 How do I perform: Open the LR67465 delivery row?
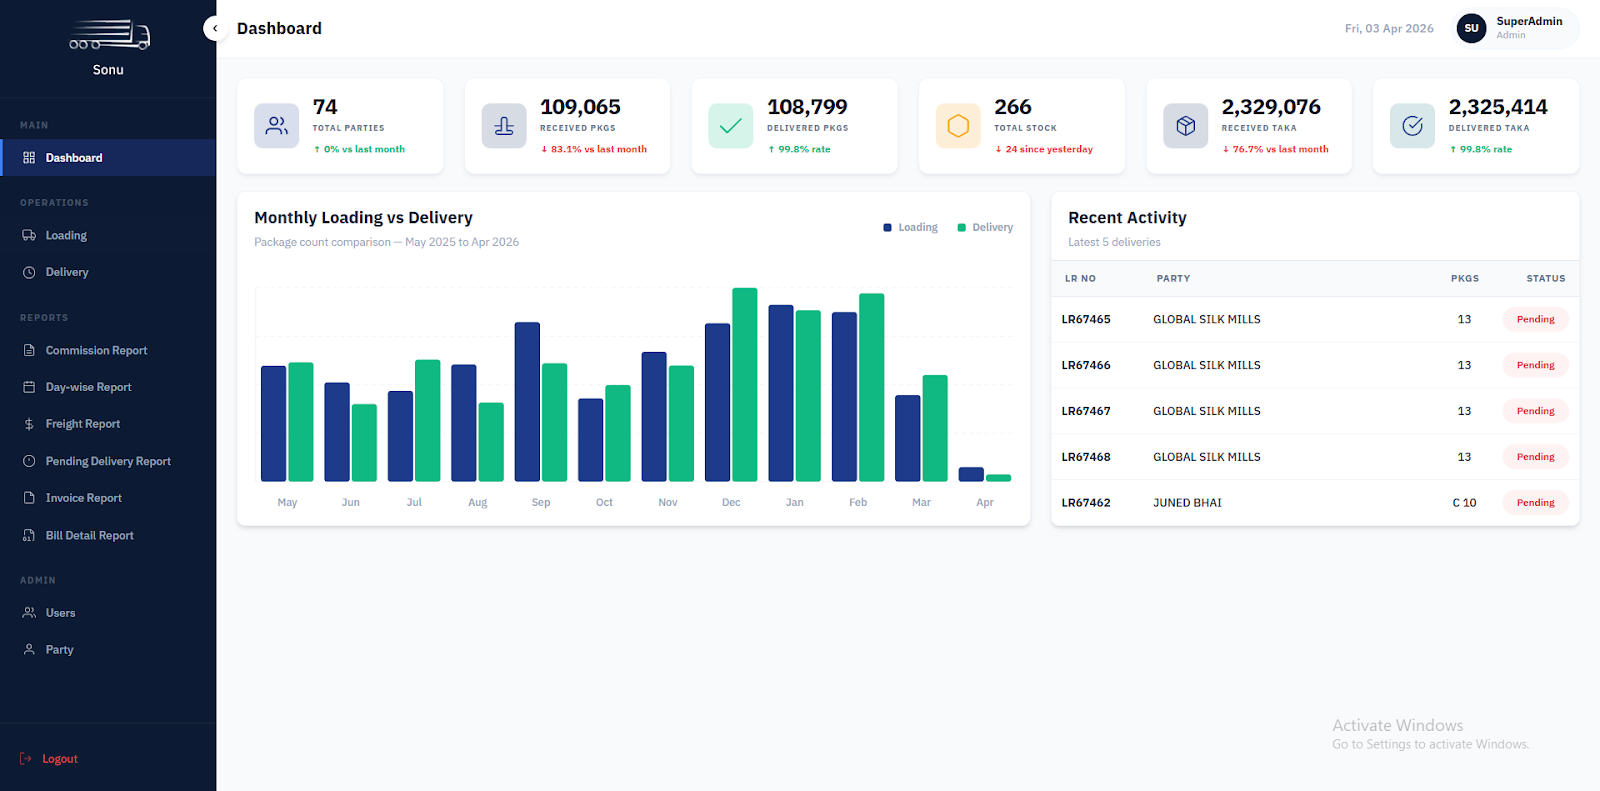coord(1086,320)
